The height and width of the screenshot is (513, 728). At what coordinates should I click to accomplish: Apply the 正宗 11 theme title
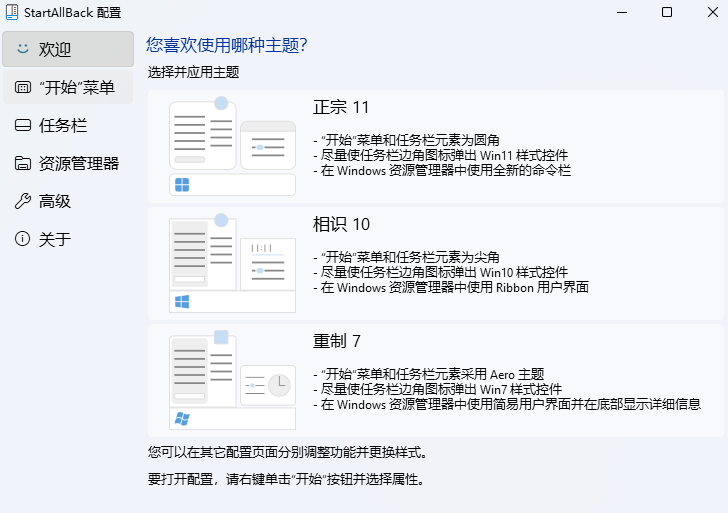pos(341,107)
